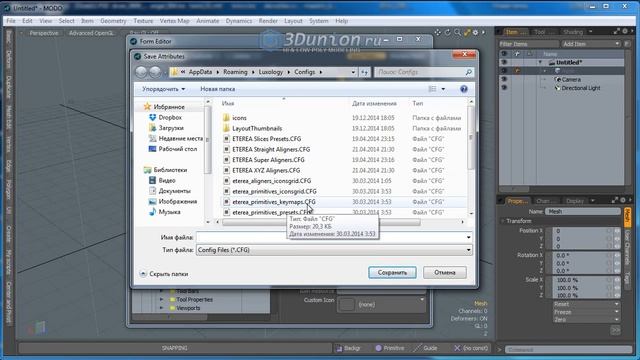Open the Item list panel gear settings
The height and width of the screenshot is (360, 640).
(x=625, y=31)
